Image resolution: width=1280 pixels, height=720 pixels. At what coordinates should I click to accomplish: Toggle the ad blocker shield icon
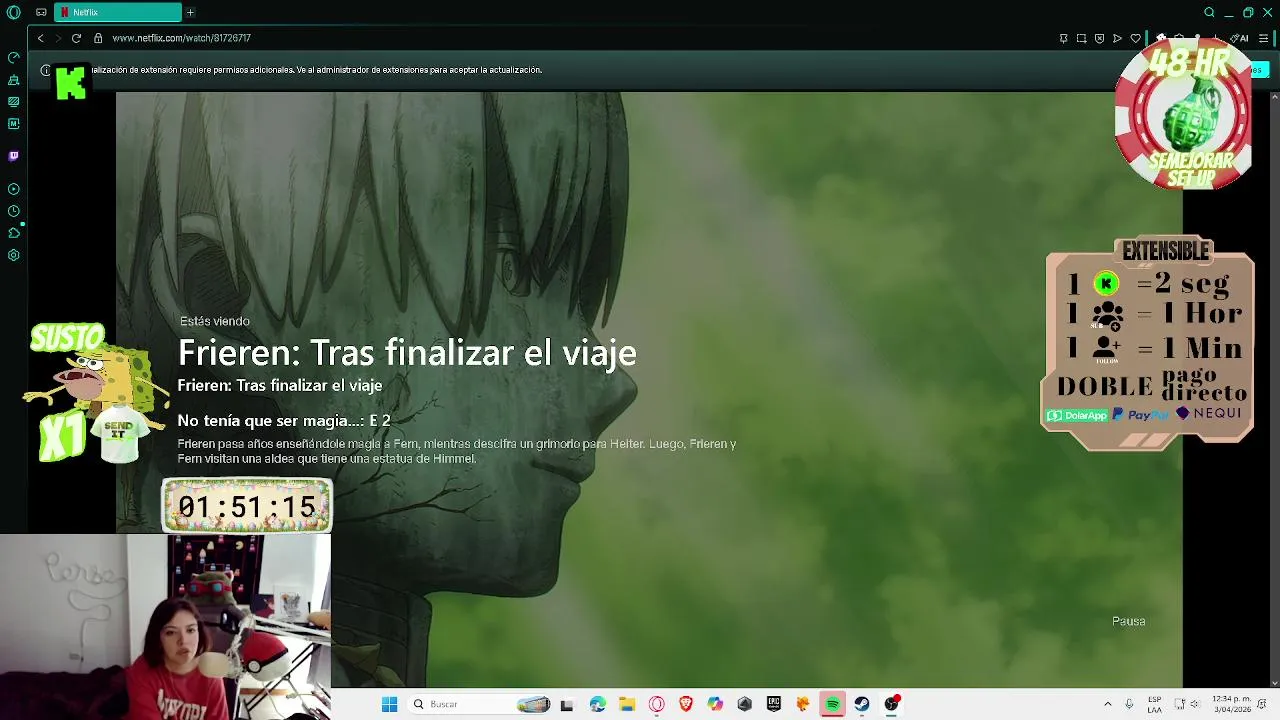click(x=1099, y=38)
